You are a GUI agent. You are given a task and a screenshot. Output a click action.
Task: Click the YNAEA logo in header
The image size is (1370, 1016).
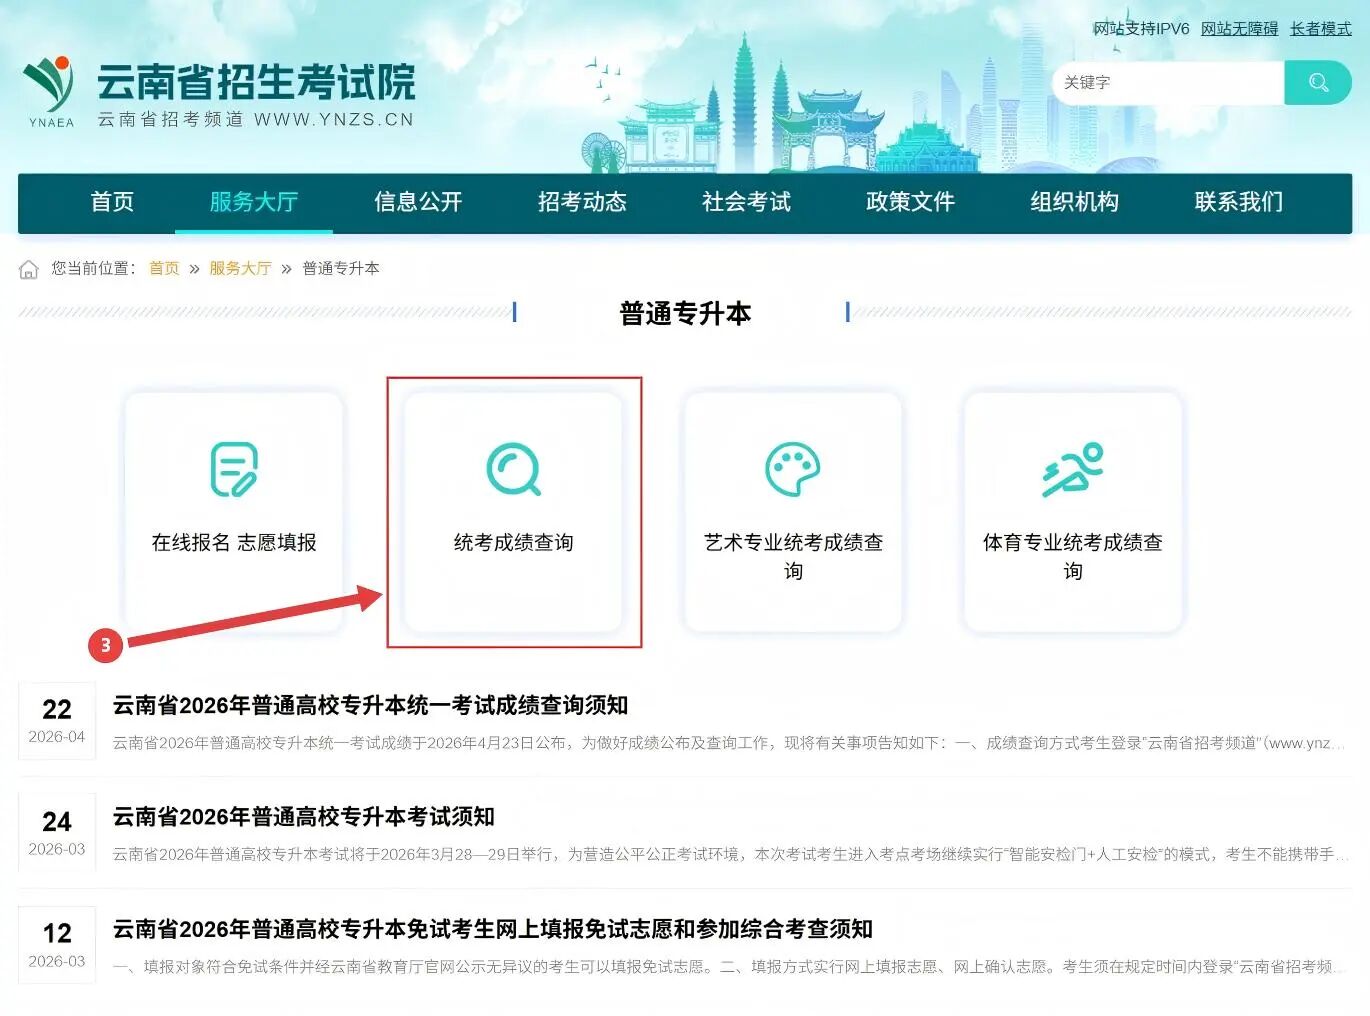coord(50,91)
